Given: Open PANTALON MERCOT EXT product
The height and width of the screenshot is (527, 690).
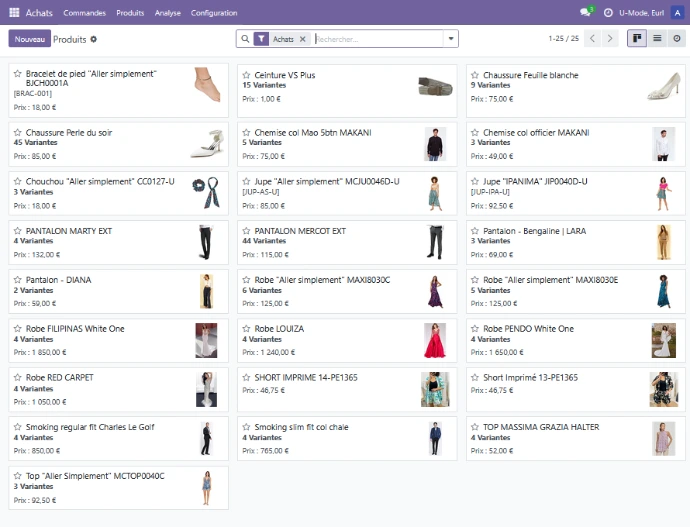Looking at the screenshot, I should [x=347, y=242].
